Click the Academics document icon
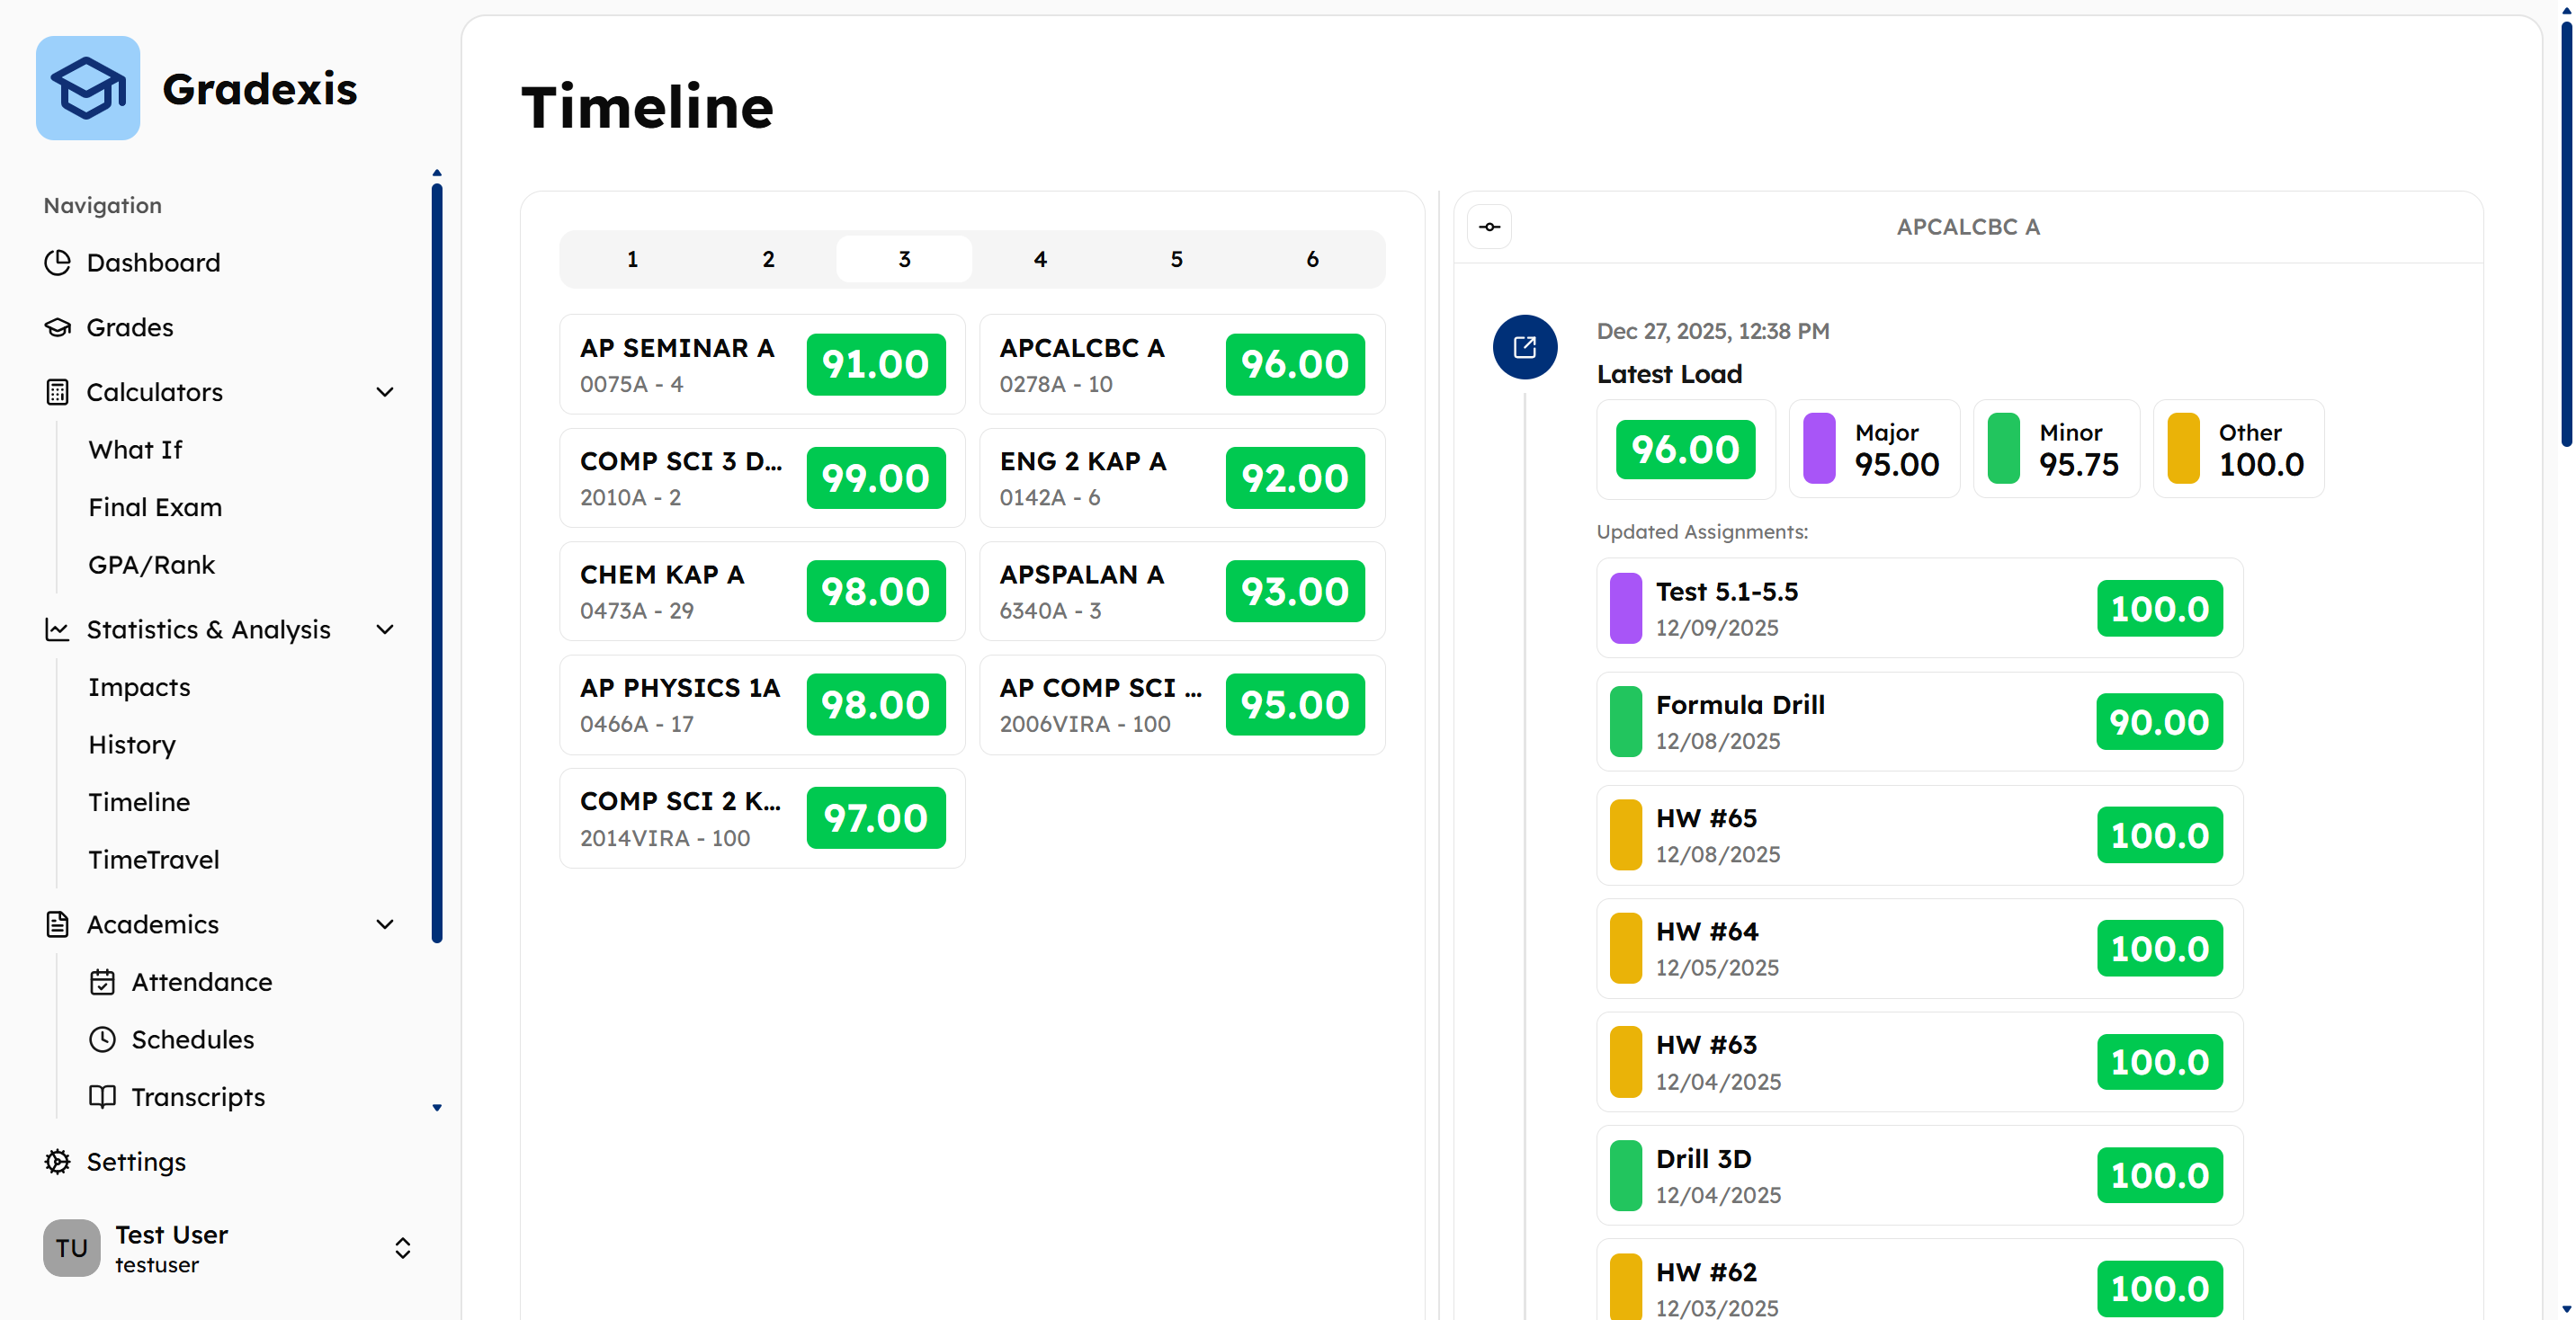Screen dimensions: 2576x1320 58,924
